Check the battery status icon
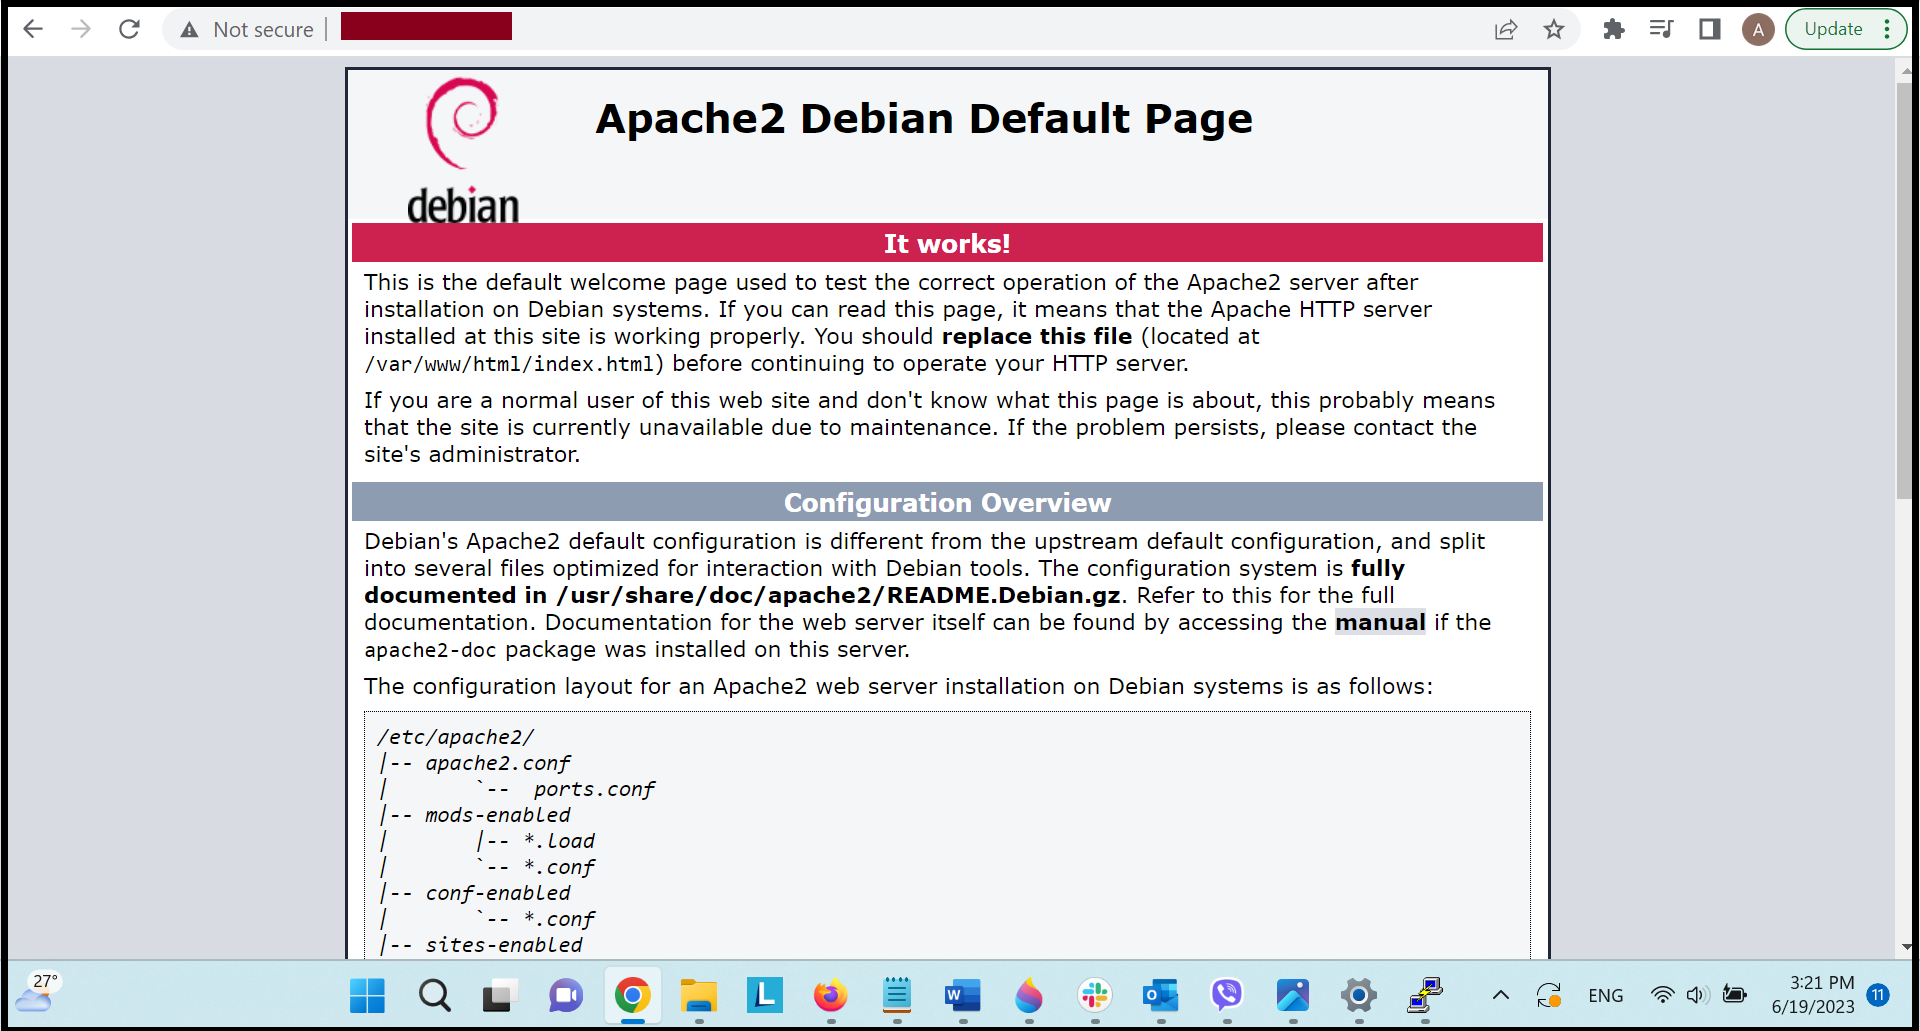Image resolution: width=1920 pixels, height=1031 pixels. [x=1735, y=995]
